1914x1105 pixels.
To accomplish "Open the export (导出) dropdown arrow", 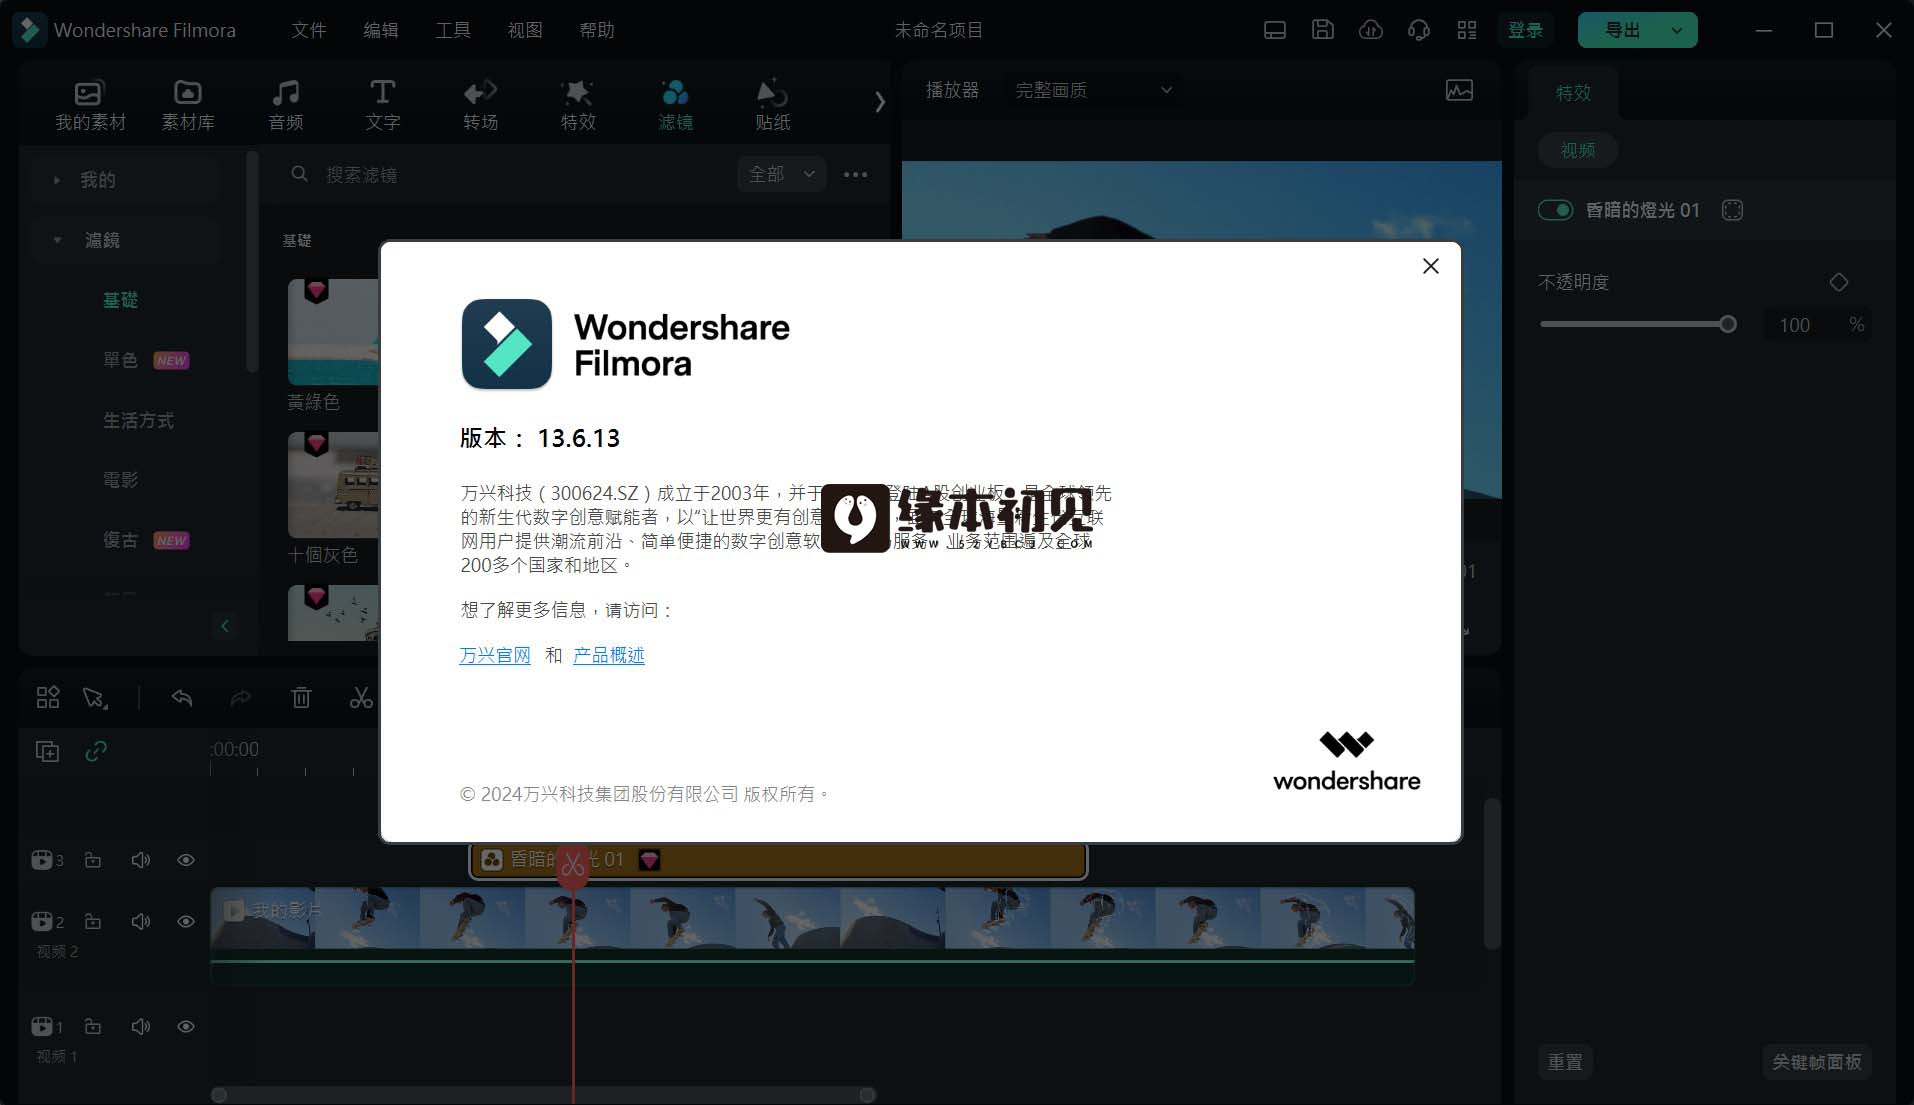I will [x=1677, y=30].
